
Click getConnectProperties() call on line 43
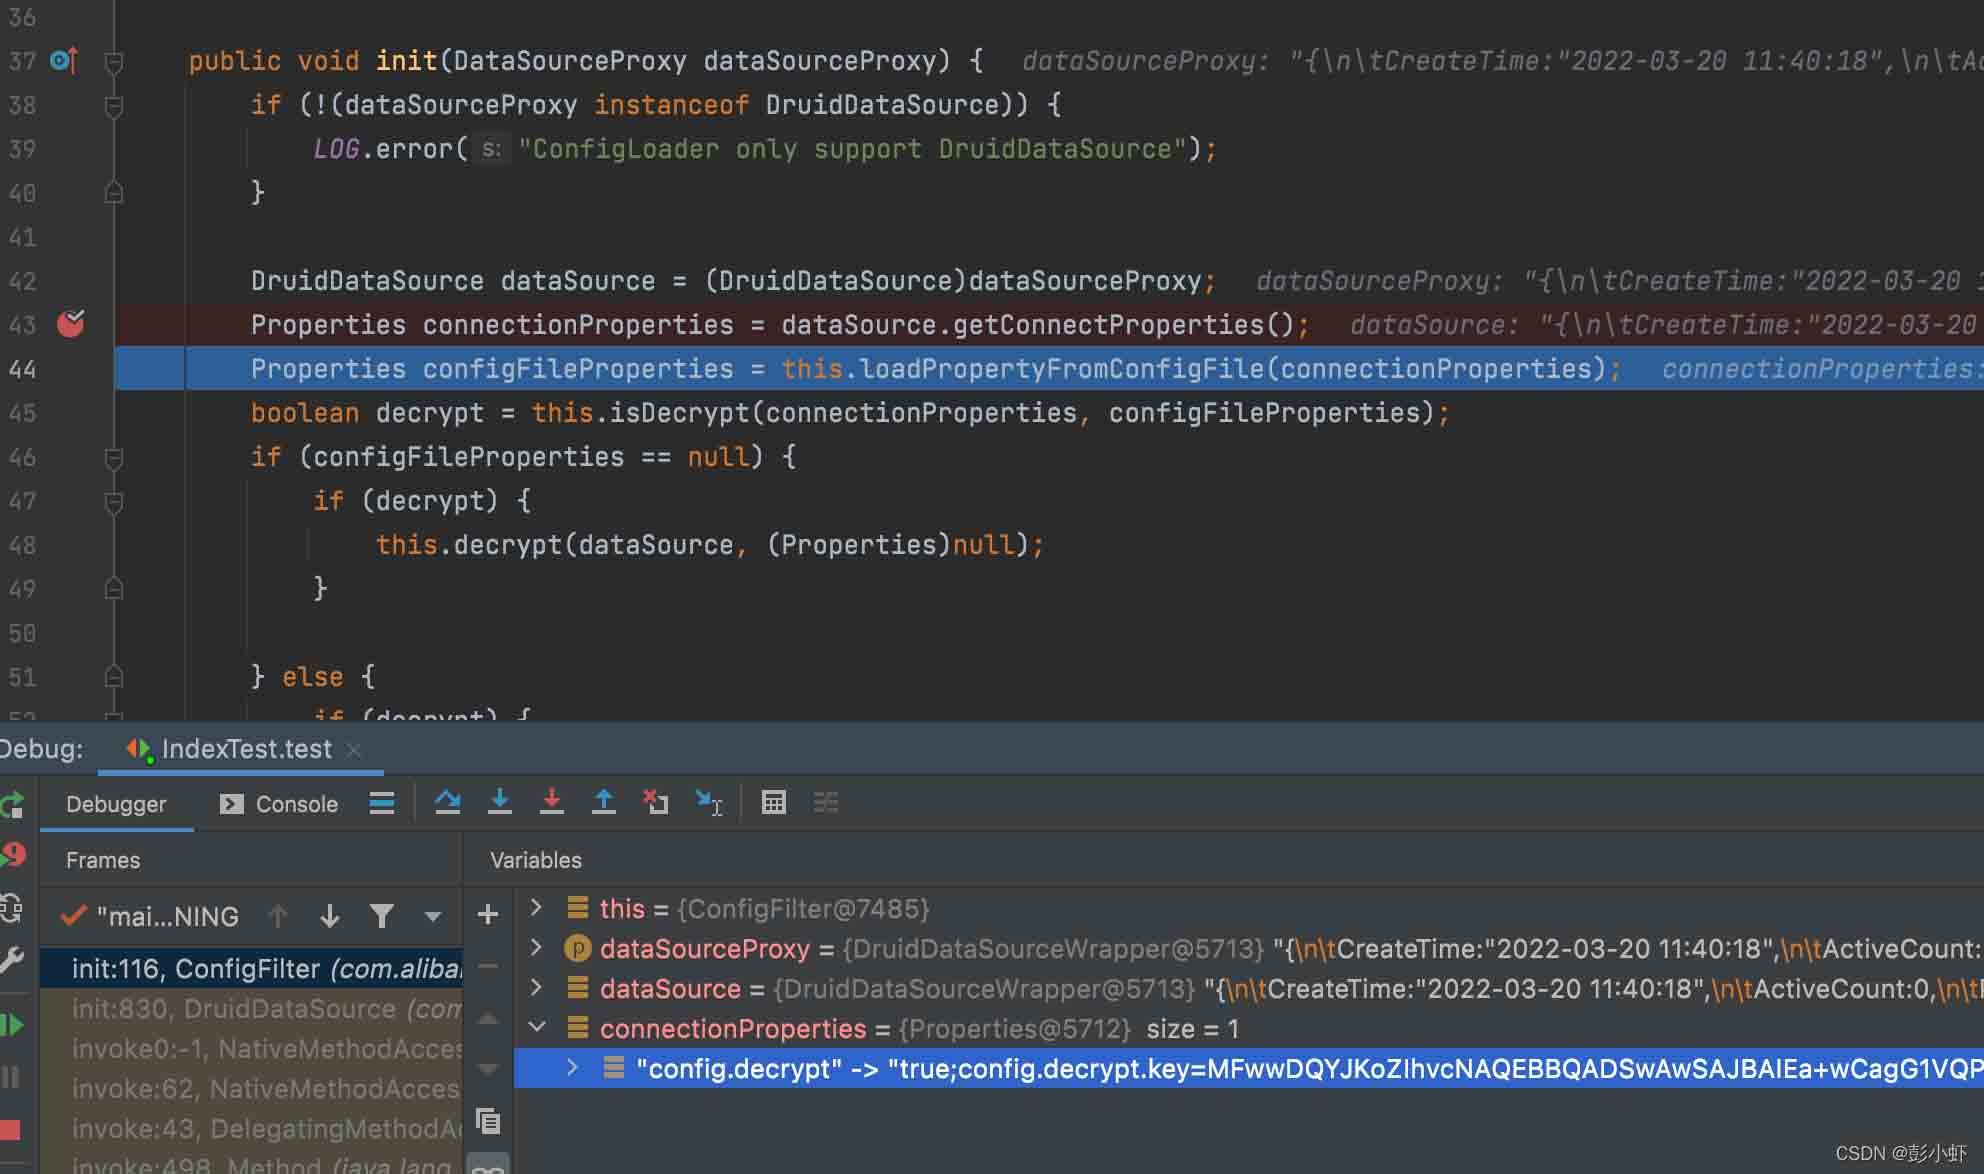(x=1124, y=325)
